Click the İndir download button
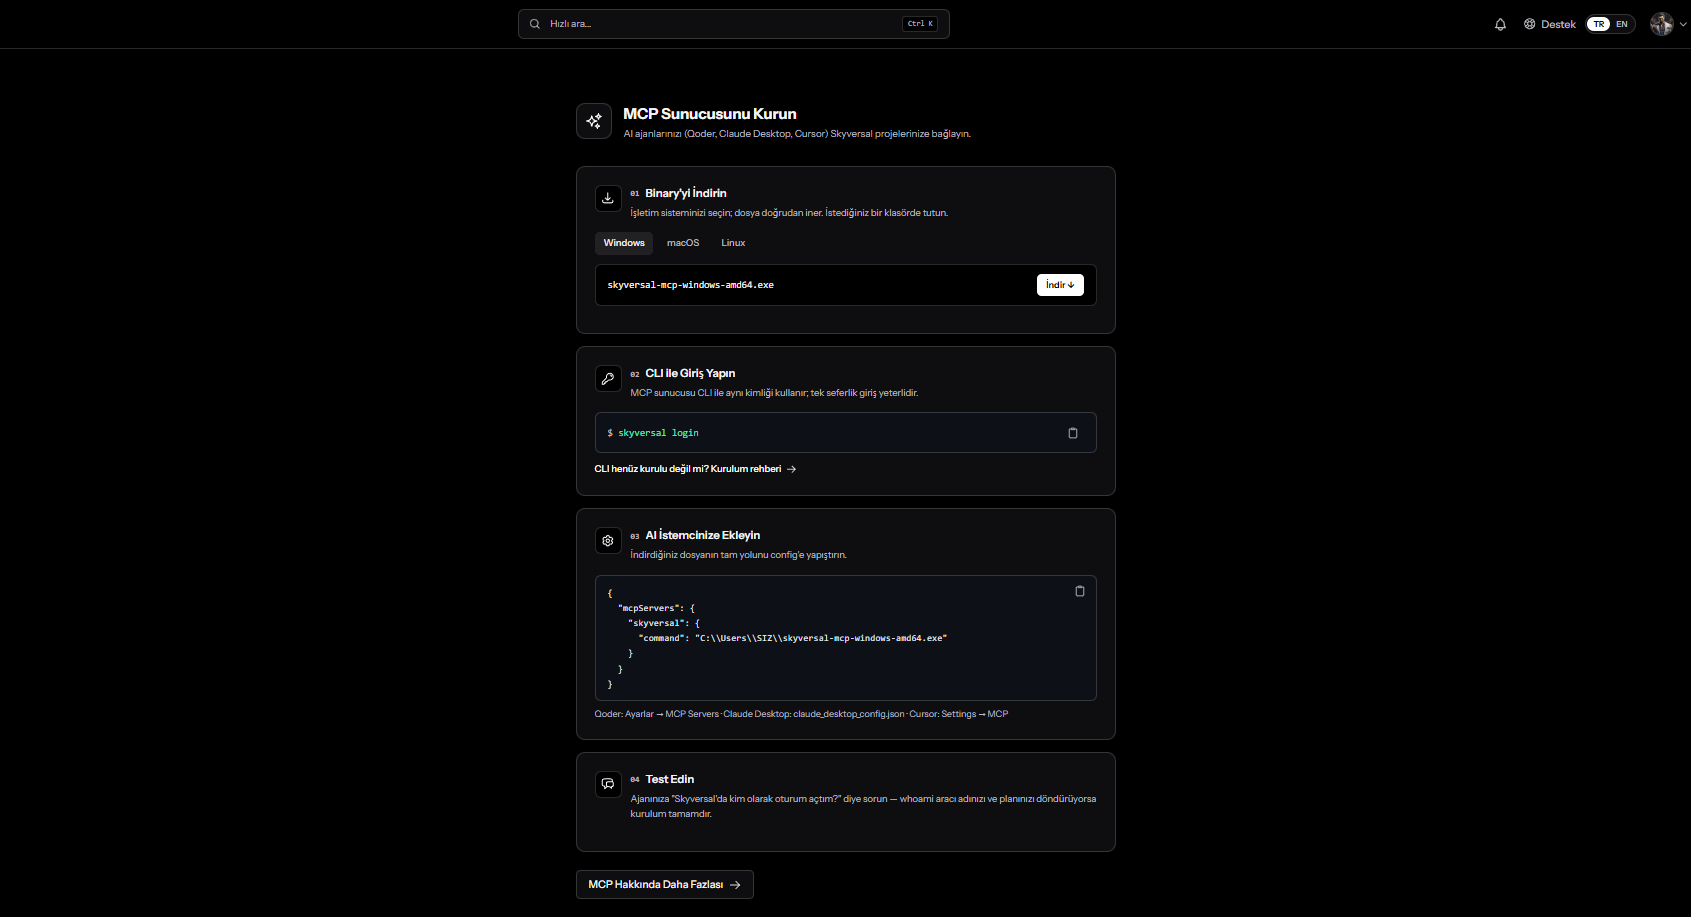Screen dimensions: 1691x917 1060,285
